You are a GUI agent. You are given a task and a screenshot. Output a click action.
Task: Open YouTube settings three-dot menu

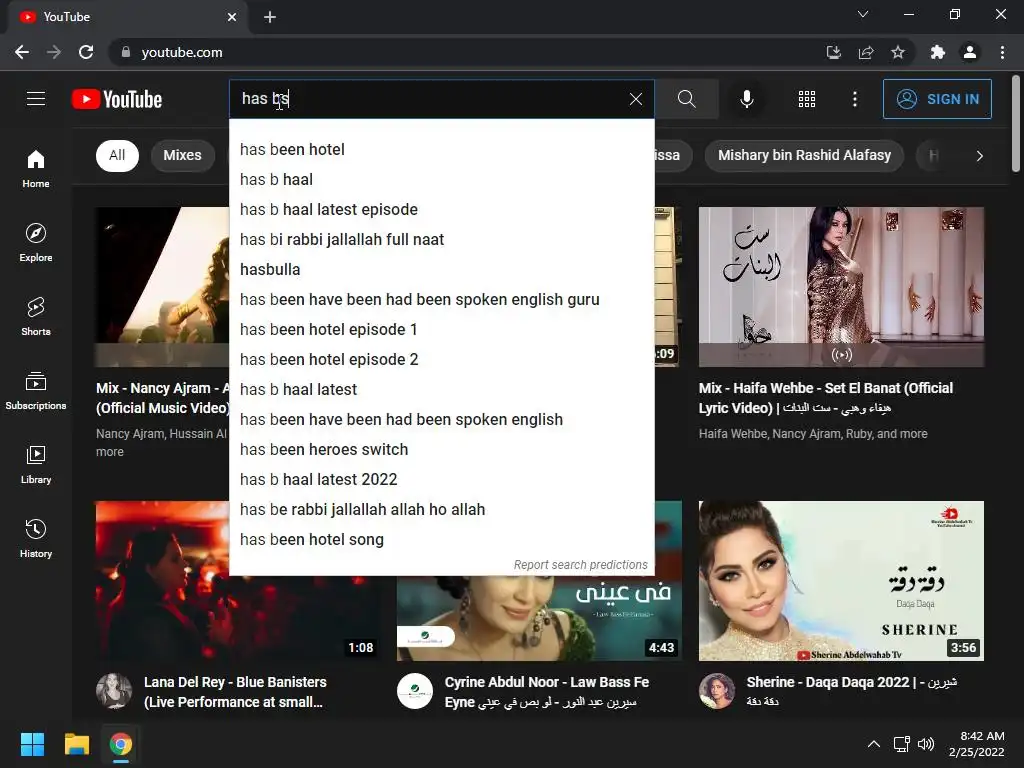point(855,99)
